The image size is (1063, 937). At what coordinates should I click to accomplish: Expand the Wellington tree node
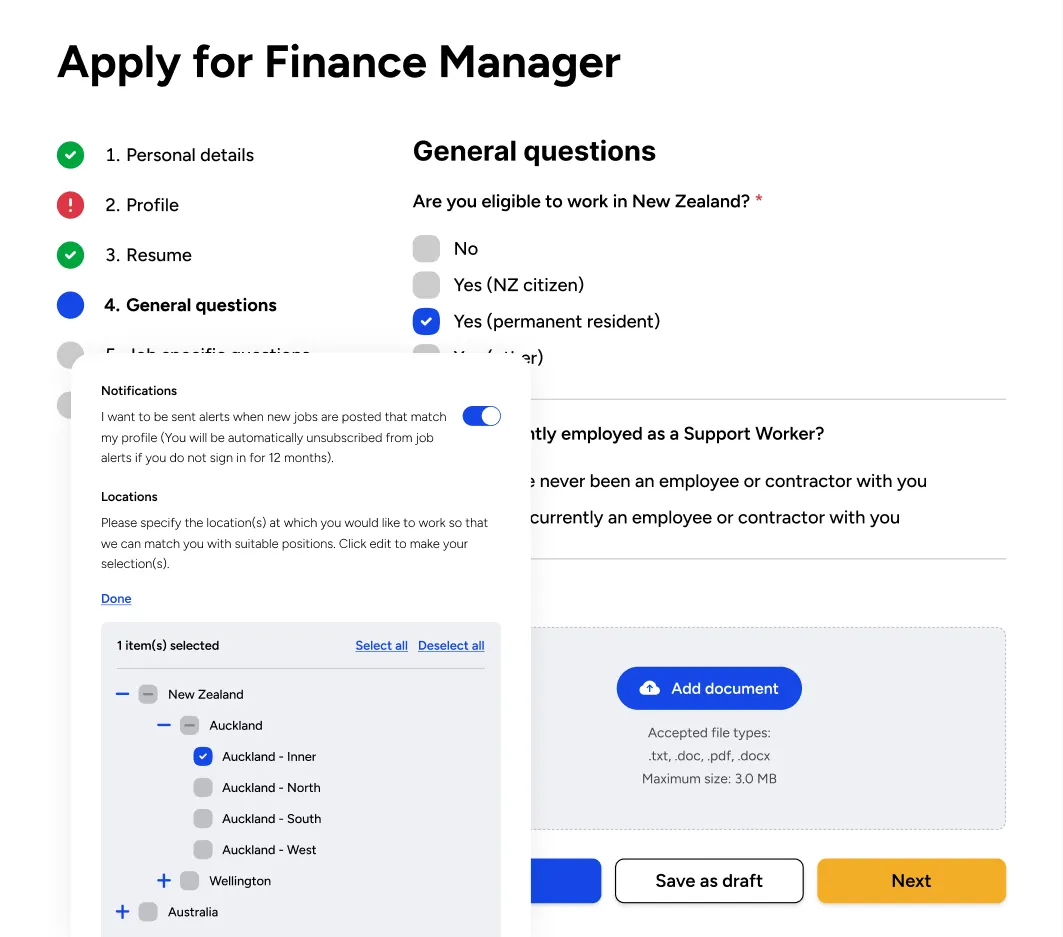164,881
